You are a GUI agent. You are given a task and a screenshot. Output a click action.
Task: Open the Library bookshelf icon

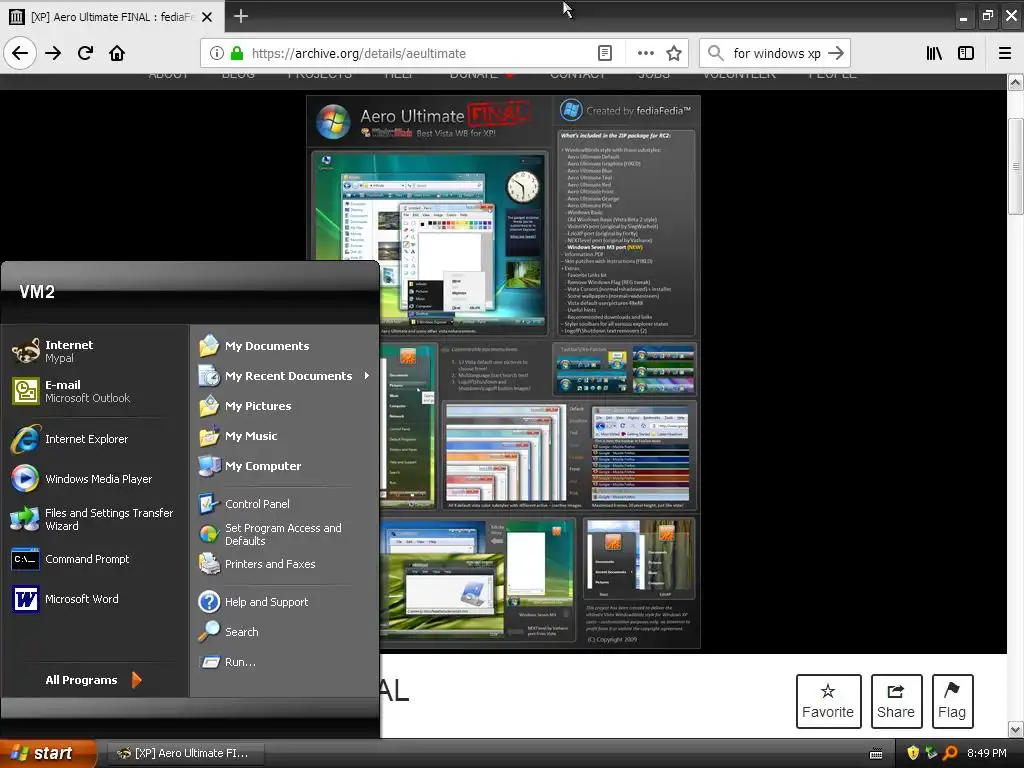click(x=934, y=53)
